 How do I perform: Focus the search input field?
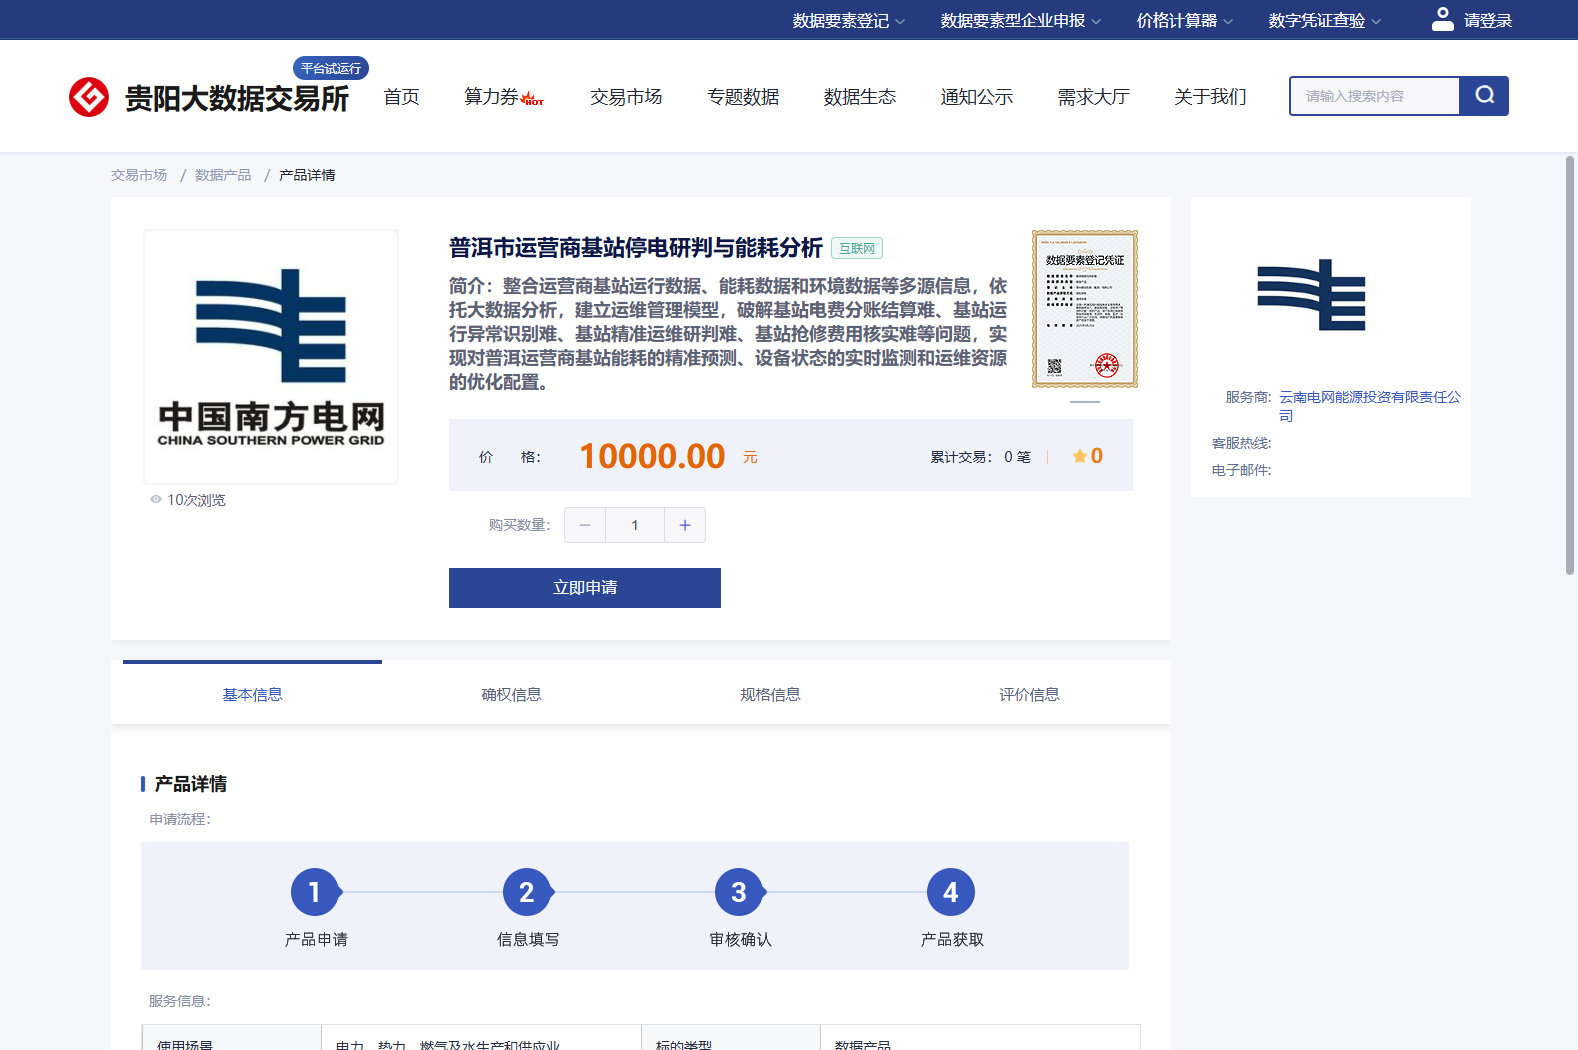click(1375, 96)
